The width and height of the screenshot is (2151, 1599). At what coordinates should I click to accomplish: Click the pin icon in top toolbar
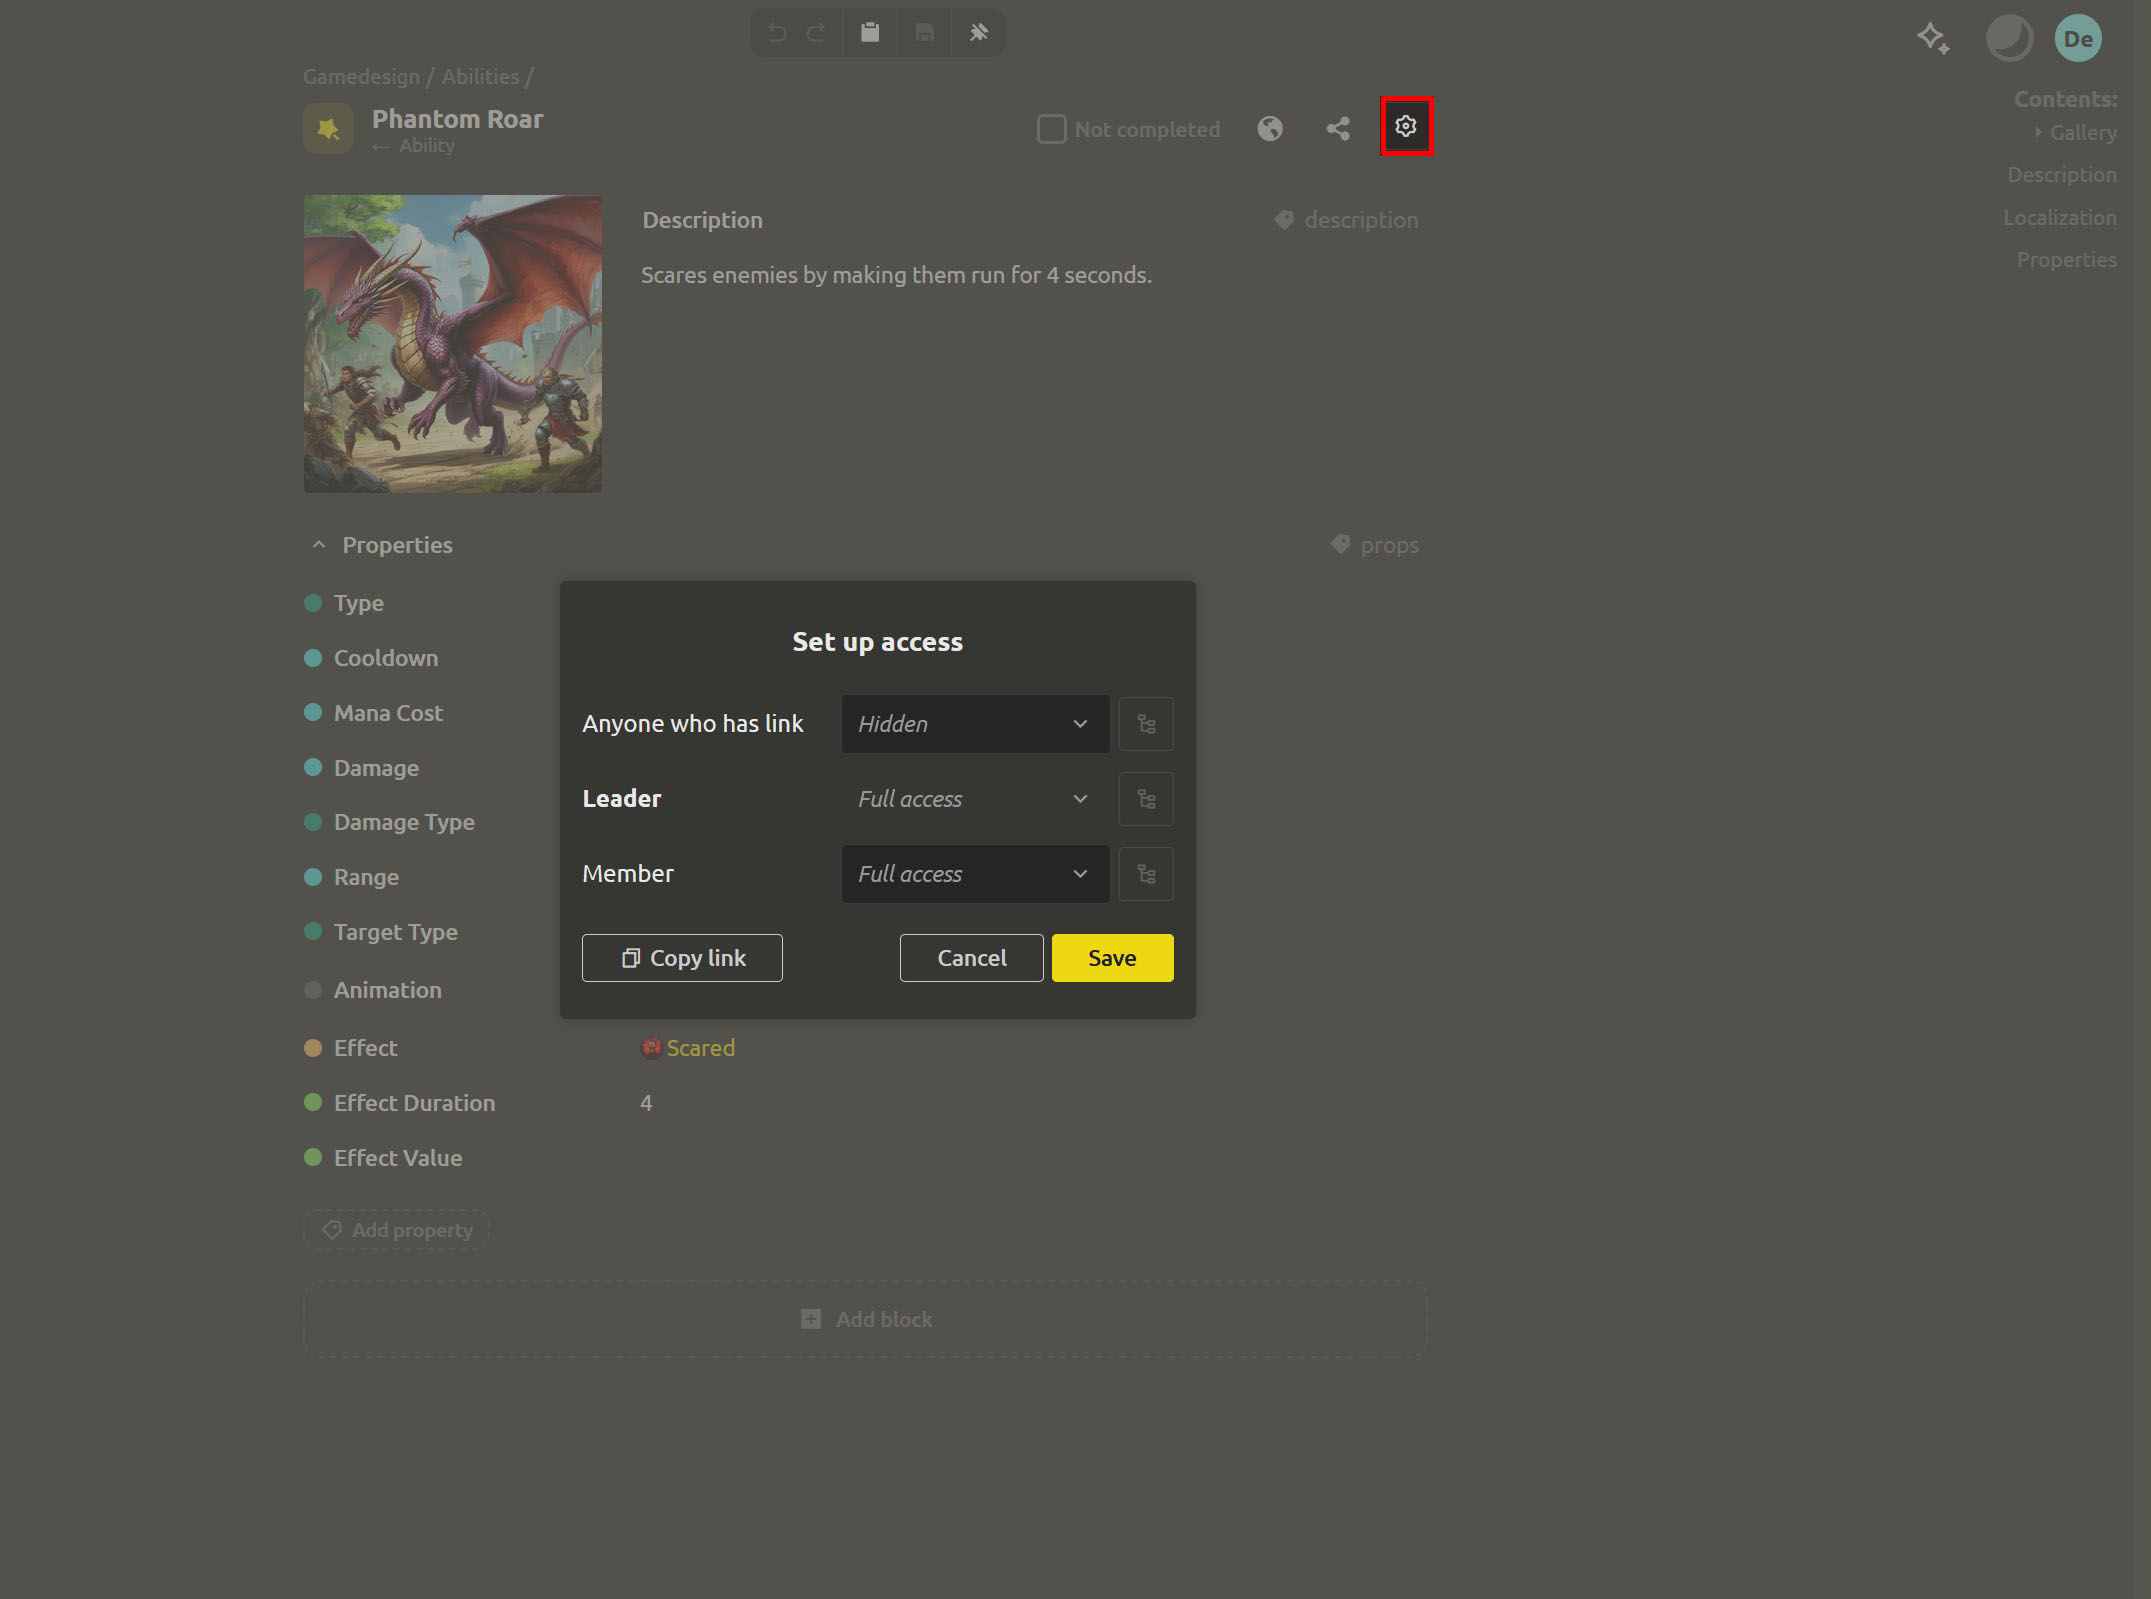tap(978, 33)
